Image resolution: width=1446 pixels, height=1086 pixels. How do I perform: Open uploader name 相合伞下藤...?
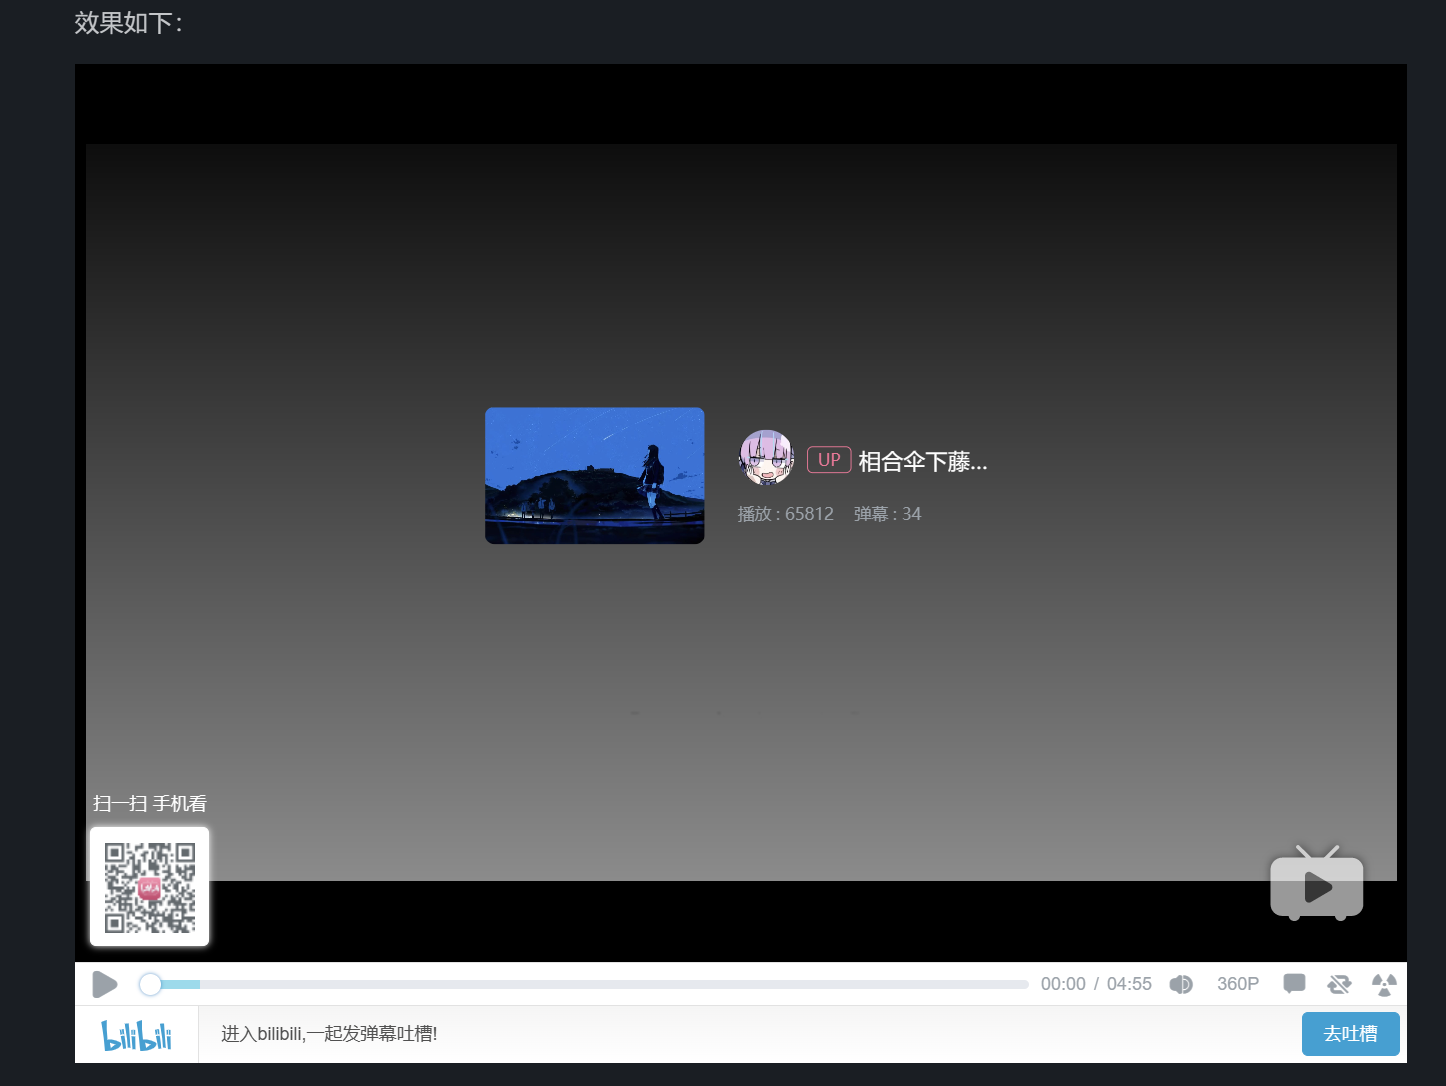tap(923, 461)
